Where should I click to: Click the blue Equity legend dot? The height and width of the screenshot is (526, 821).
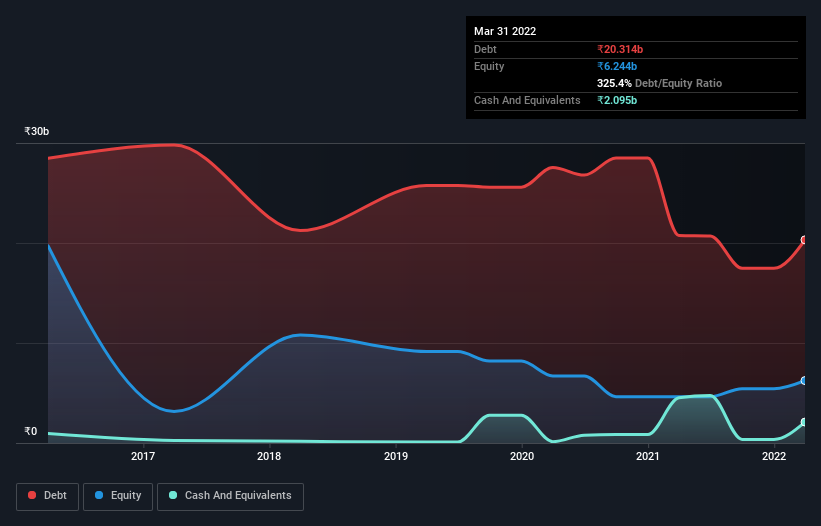(99, 495)
